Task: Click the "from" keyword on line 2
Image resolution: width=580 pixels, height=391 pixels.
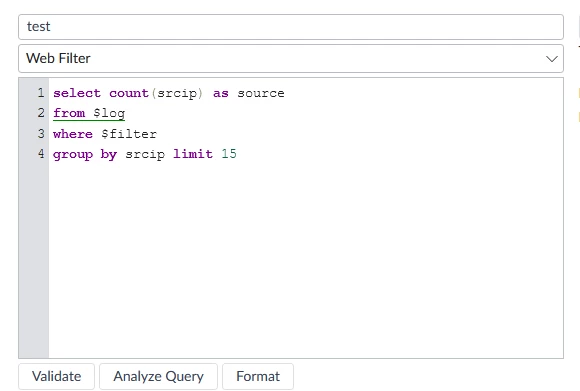Action: (x=69, y=113)
